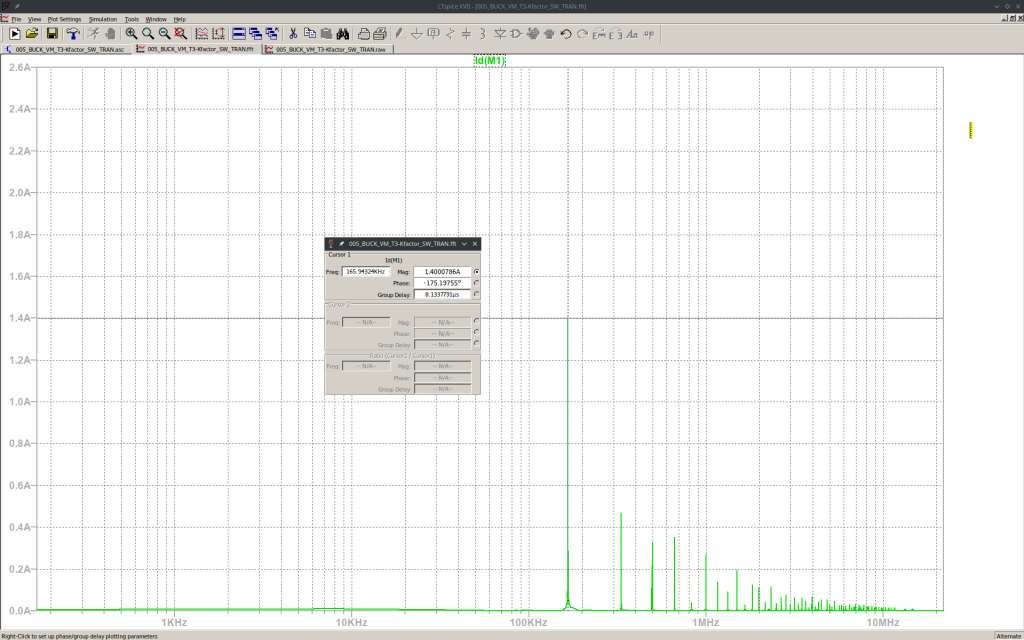This screenshot has height=640, width=1024.
Task: Click the Id(M1) trace label
Action: point(490,61)
